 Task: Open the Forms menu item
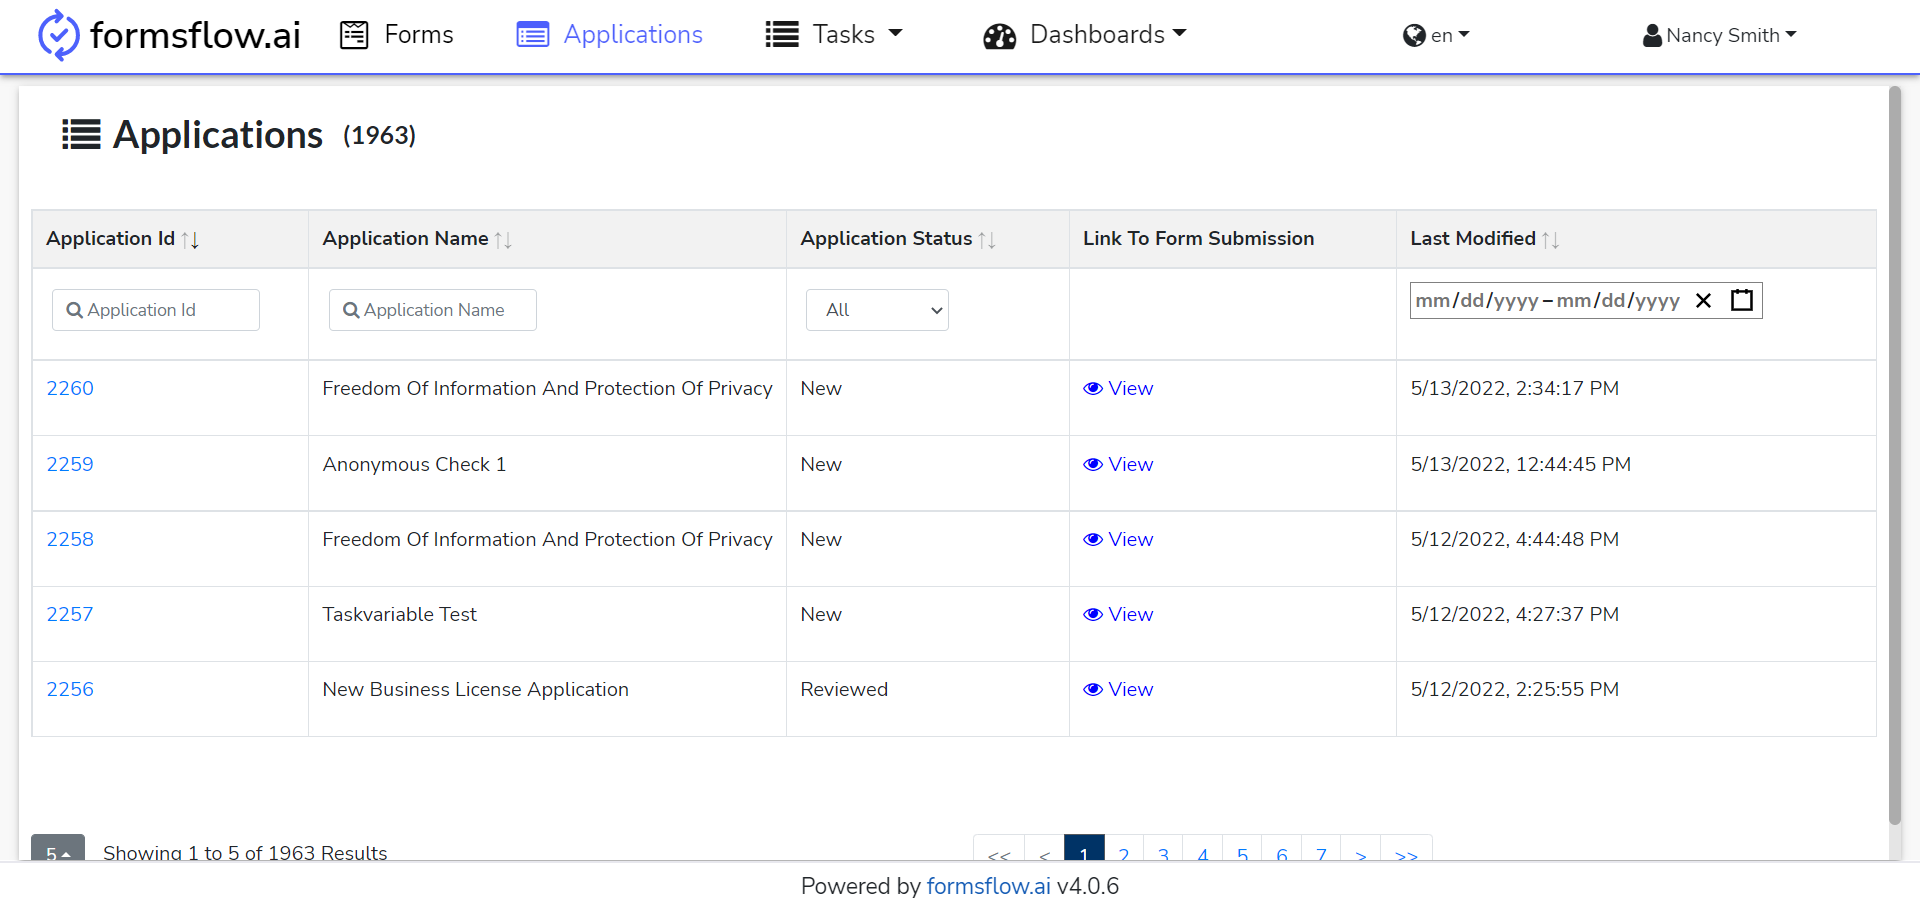point(397,35)
